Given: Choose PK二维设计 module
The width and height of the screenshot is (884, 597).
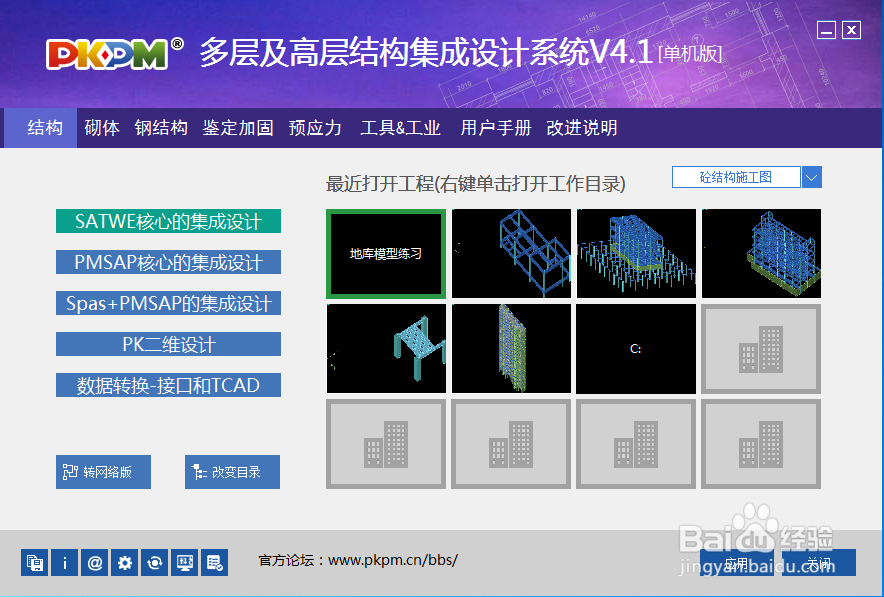Looking at the screenshot, I should click(168, 344).
